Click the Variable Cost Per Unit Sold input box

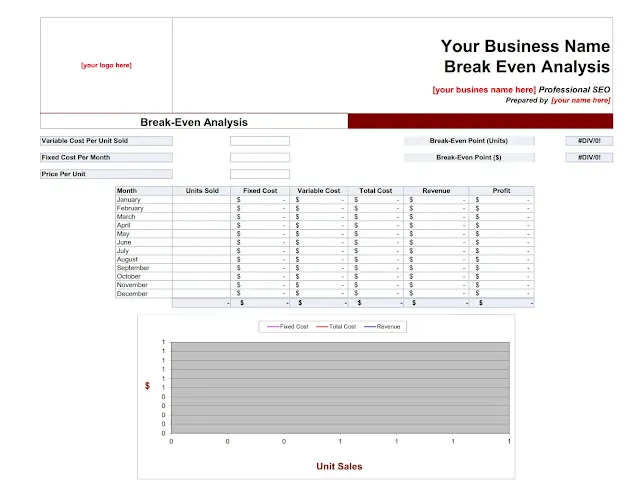tap(260, 141)
